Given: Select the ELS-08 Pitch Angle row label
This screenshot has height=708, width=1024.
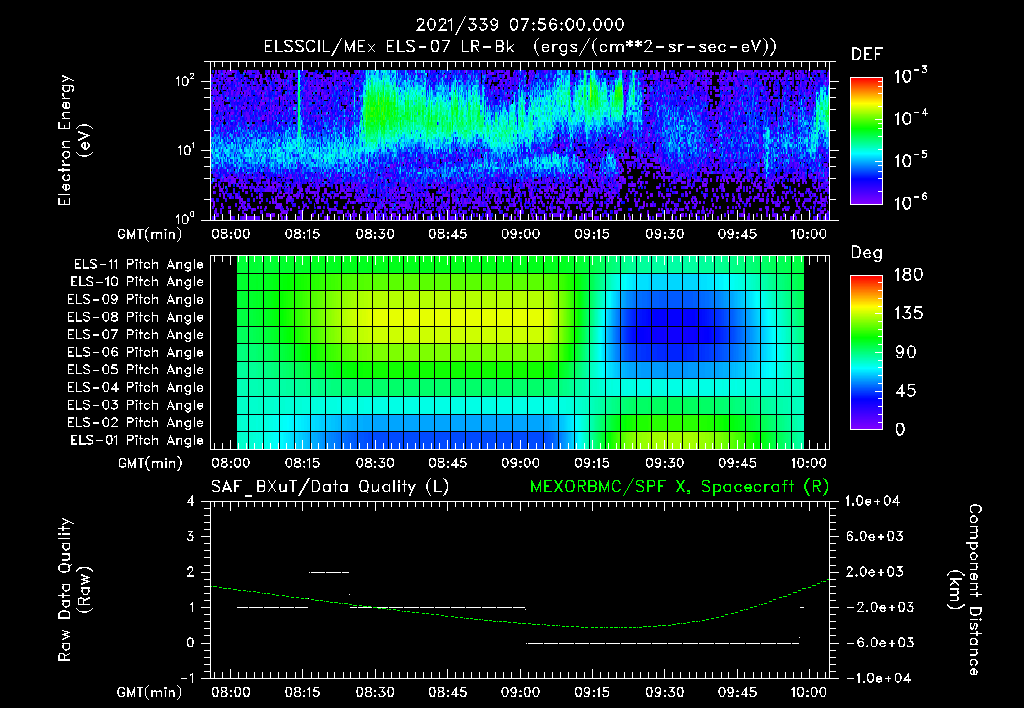Looking at the screenshot, I should pyautogui.click(x=135, y=317).
